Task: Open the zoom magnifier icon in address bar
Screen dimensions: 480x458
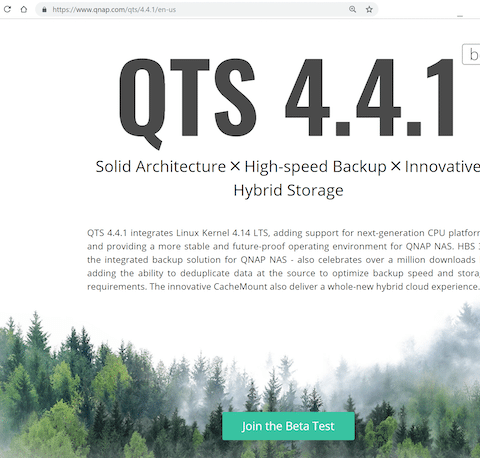Action: (352, 9)
